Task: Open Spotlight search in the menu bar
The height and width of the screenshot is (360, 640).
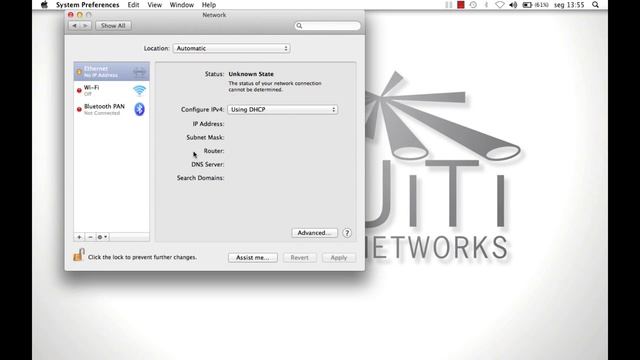Action: (596, 5)
